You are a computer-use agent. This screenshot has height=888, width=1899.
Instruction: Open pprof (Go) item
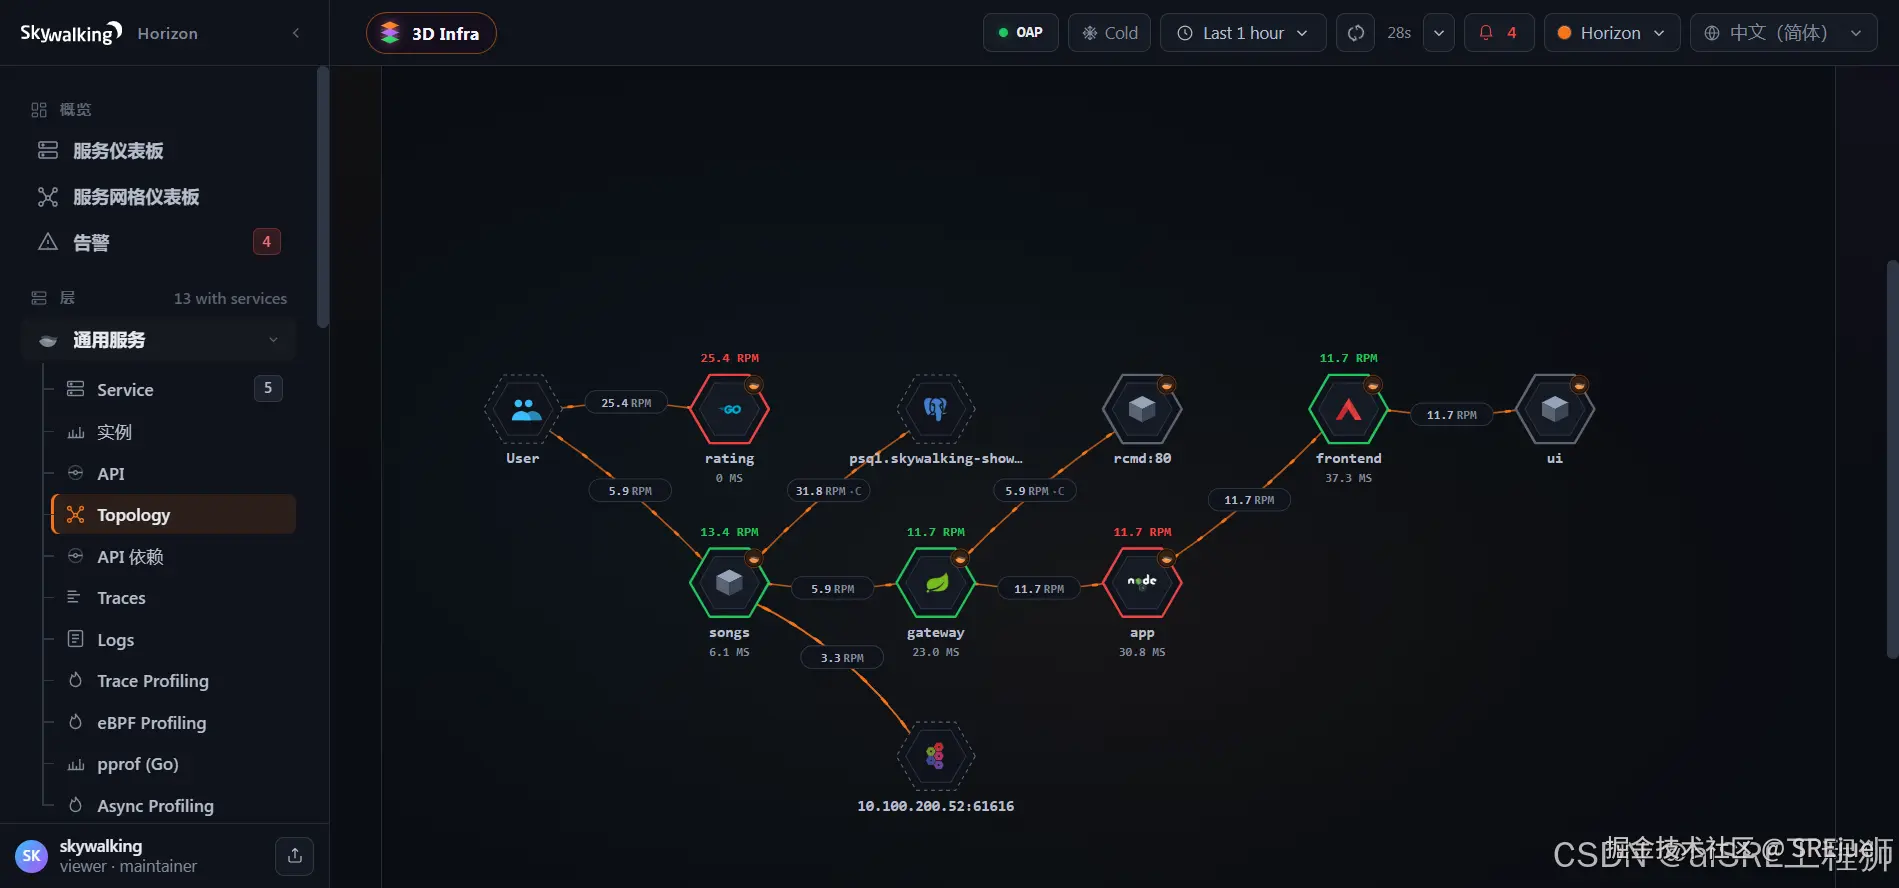coord(173,764)
